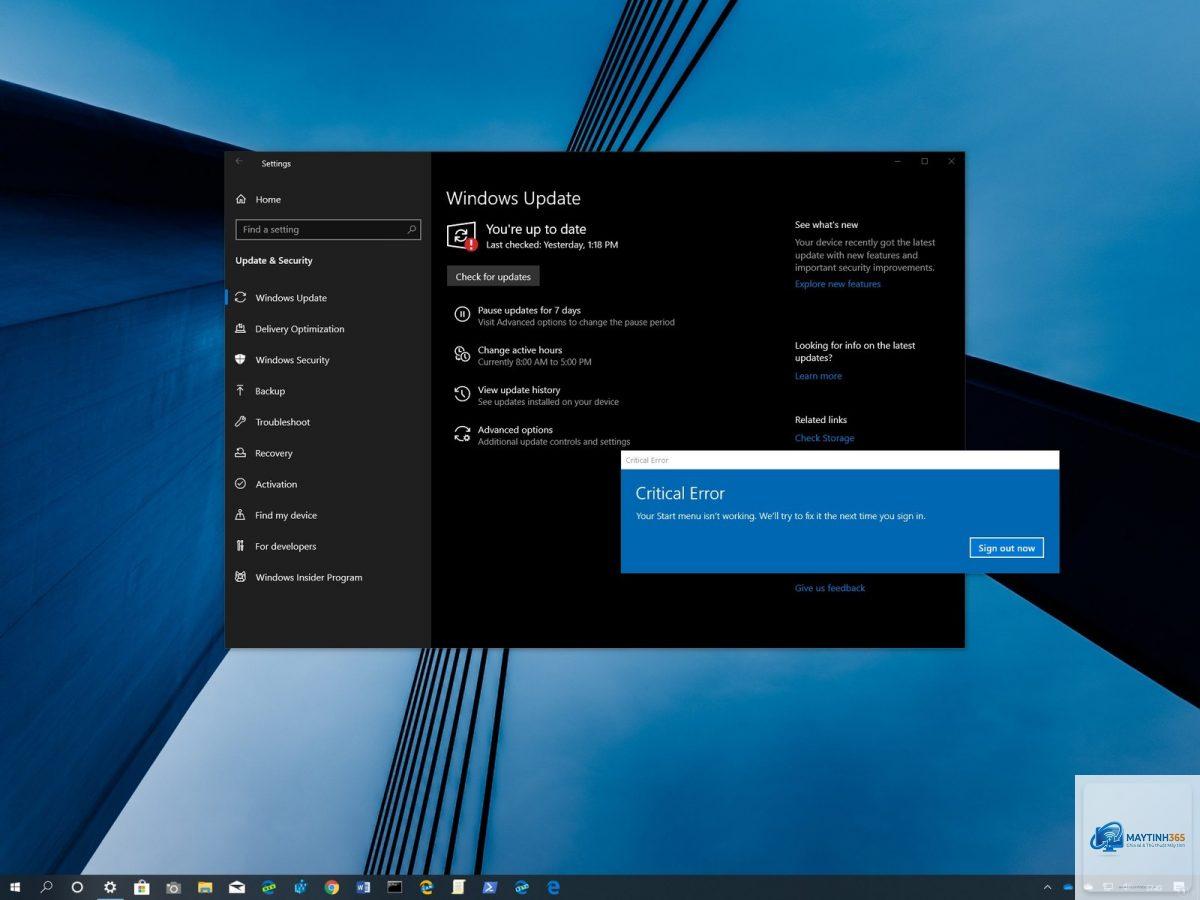Open Edge Canary with yellow badge on taskbar

pyautogui.click(x=426, y=887)
